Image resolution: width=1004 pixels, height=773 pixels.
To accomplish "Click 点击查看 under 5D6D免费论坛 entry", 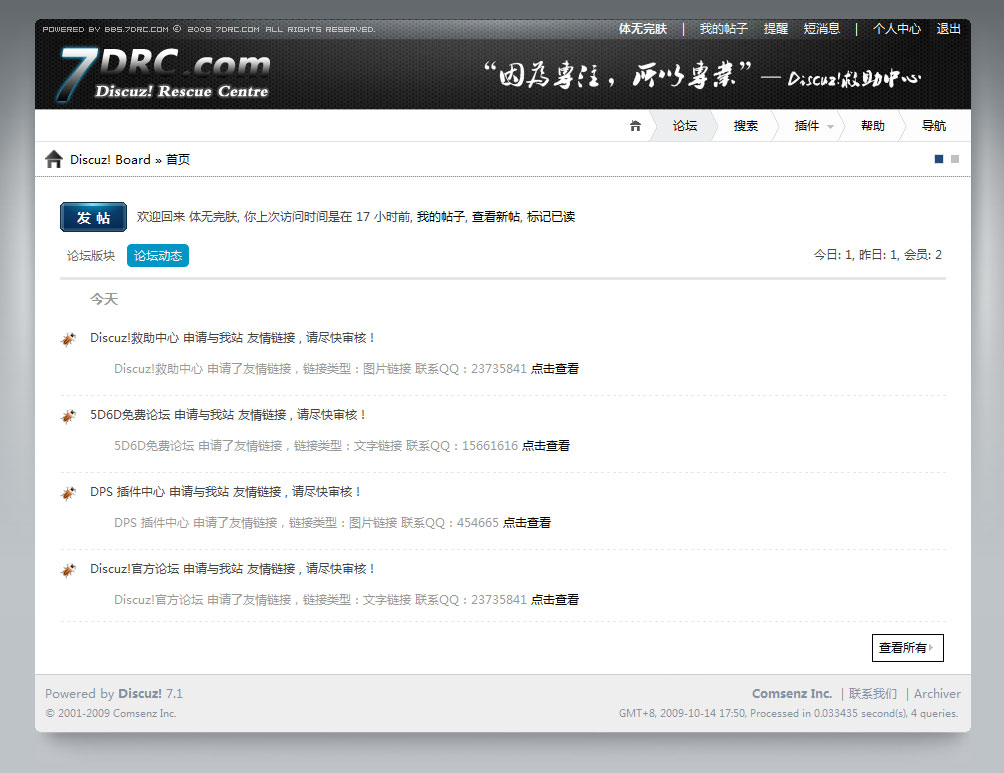I will 546,445.
